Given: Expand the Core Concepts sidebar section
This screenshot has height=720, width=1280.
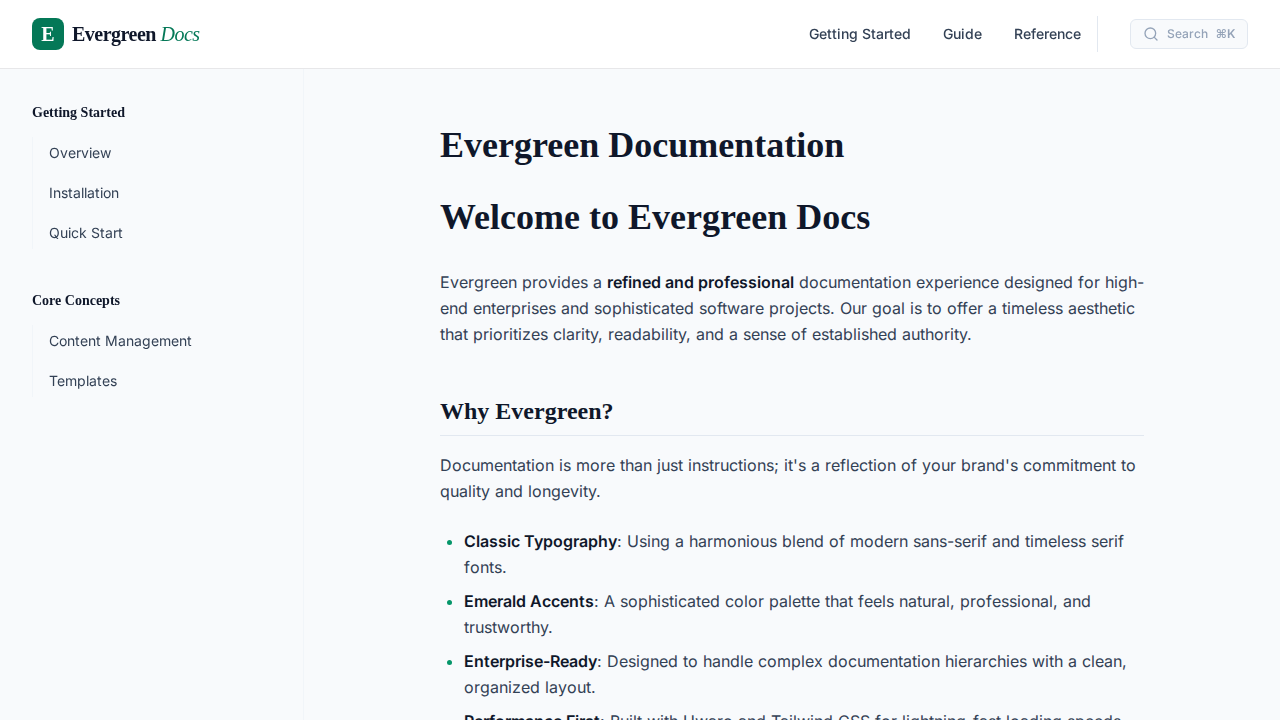Looking at the screenshot, I should click(76, 300).
